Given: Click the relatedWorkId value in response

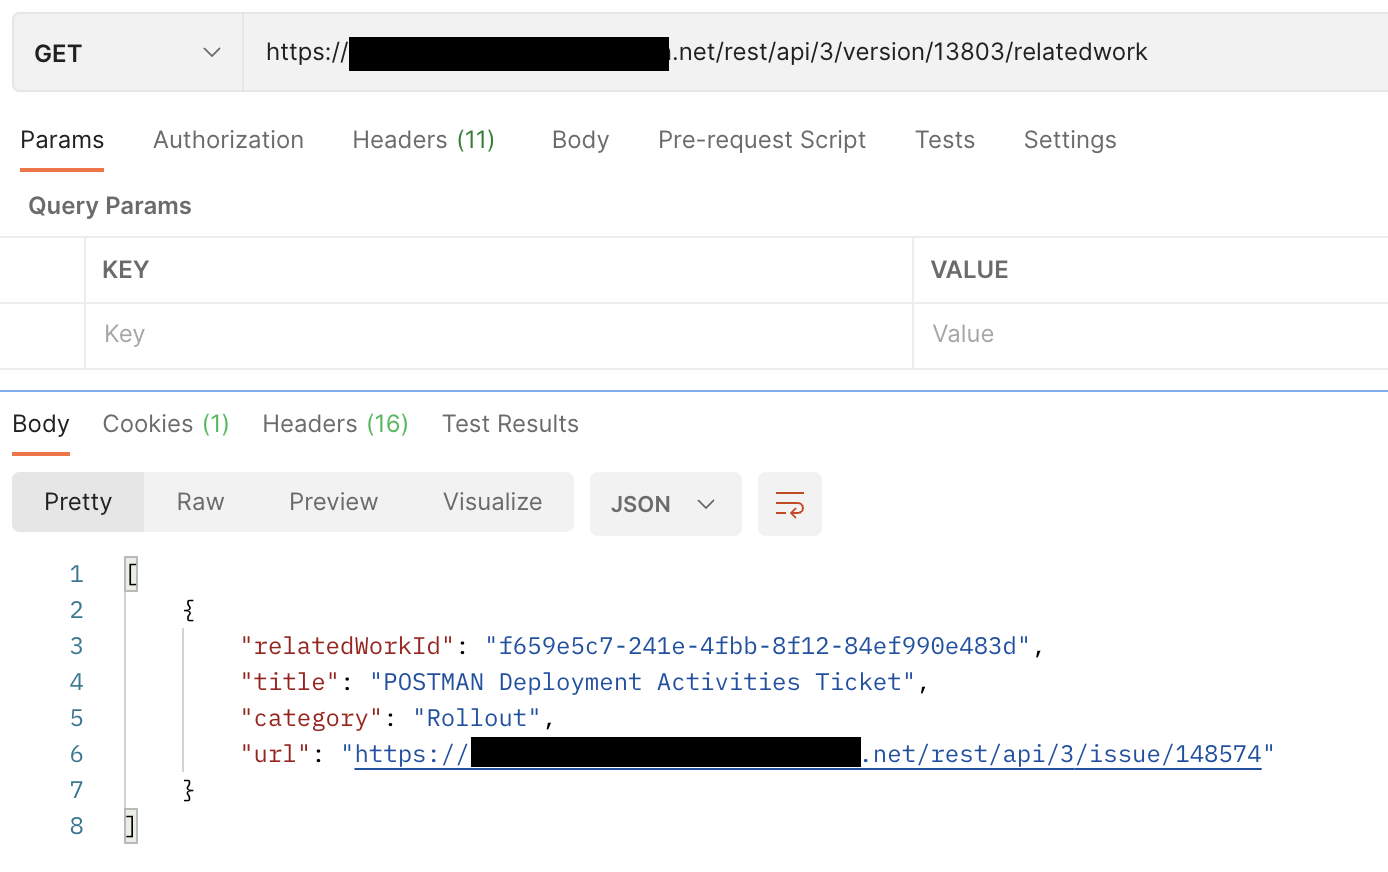Looking at the screenshot, I should coord(757,646).
